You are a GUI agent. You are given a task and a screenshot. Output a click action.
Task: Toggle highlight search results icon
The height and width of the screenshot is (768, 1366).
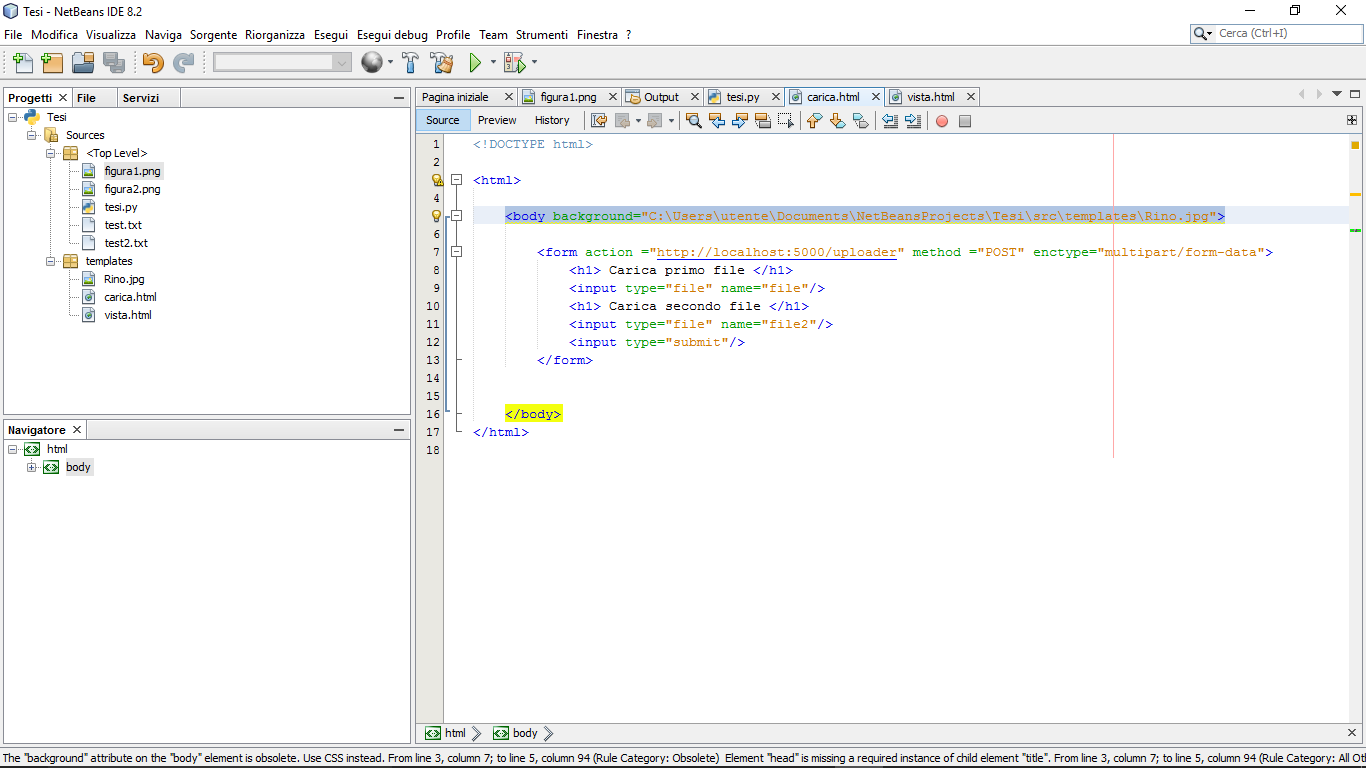[x=762, y=121]
